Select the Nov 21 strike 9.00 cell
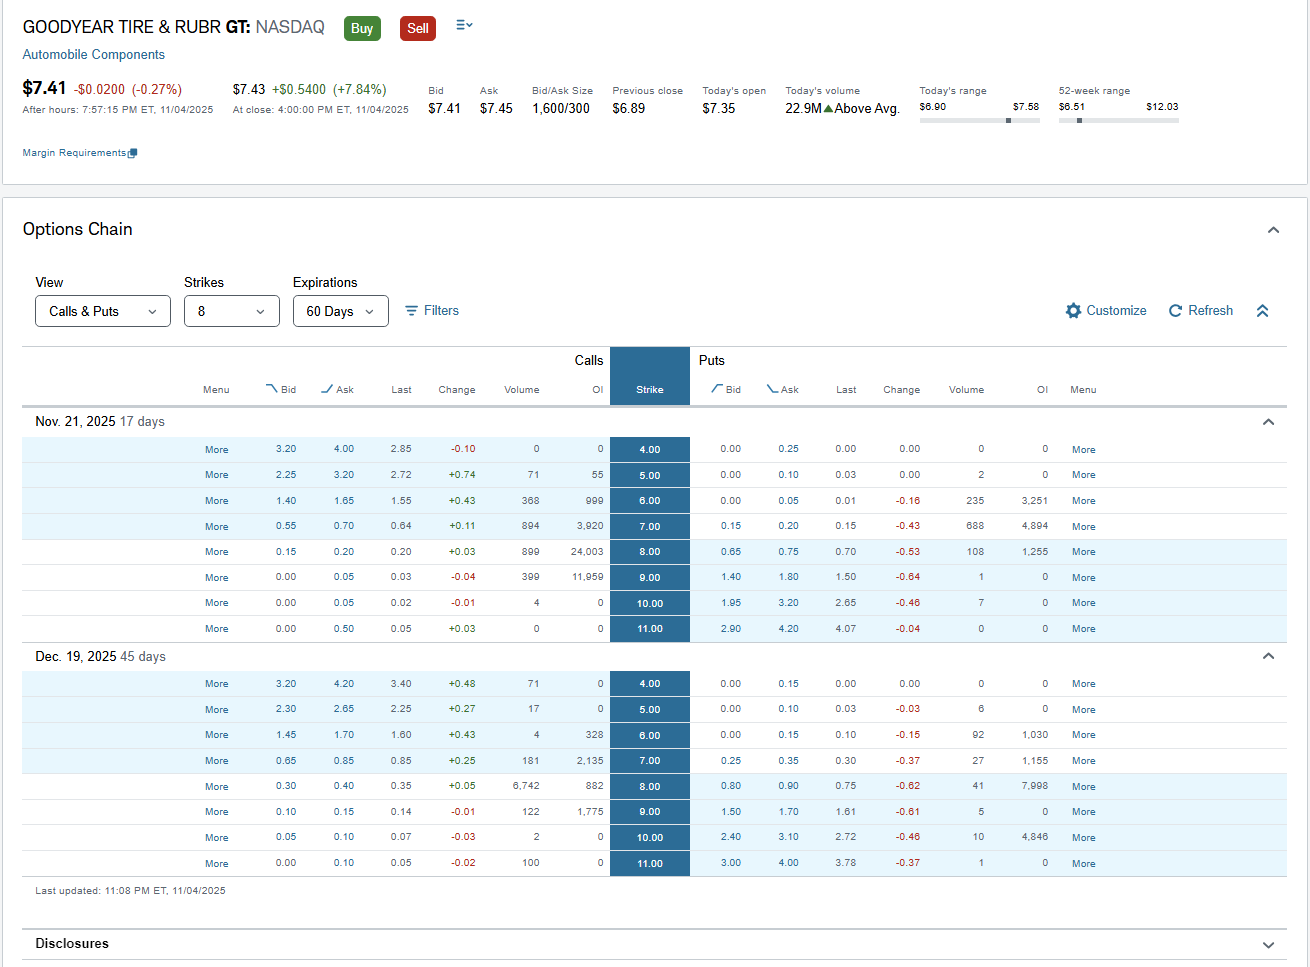Screen dimensions: 1310x967 tap(650, 578)
